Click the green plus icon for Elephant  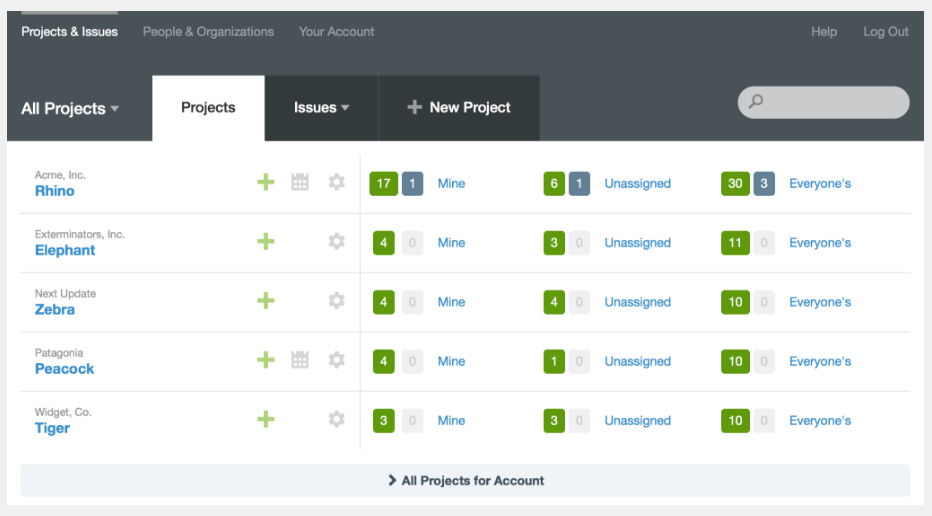(x=265, y=241)
